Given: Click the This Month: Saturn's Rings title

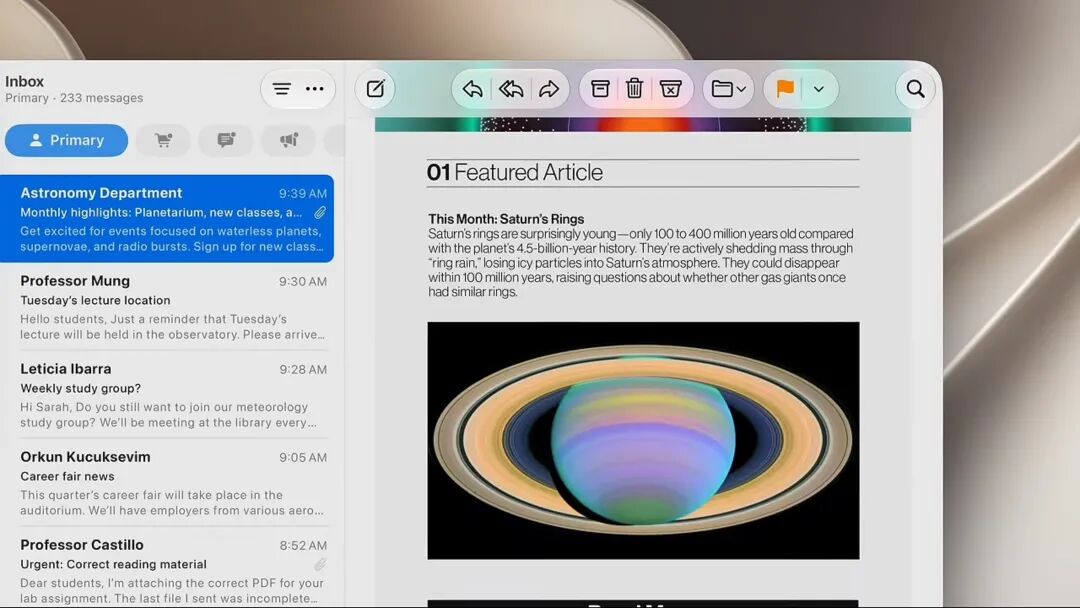Looking at the screenshot, I should pyautogui.click(x=506, y=219).
